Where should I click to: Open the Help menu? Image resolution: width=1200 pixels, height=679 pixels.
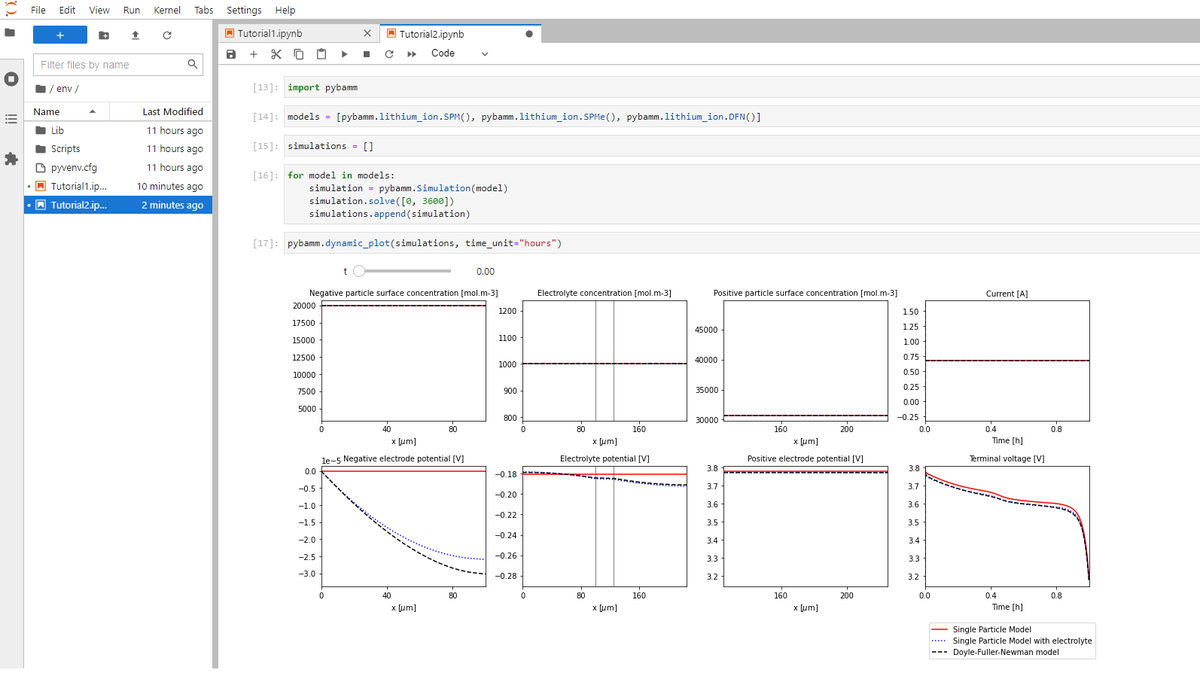click(x=285, y=10)
